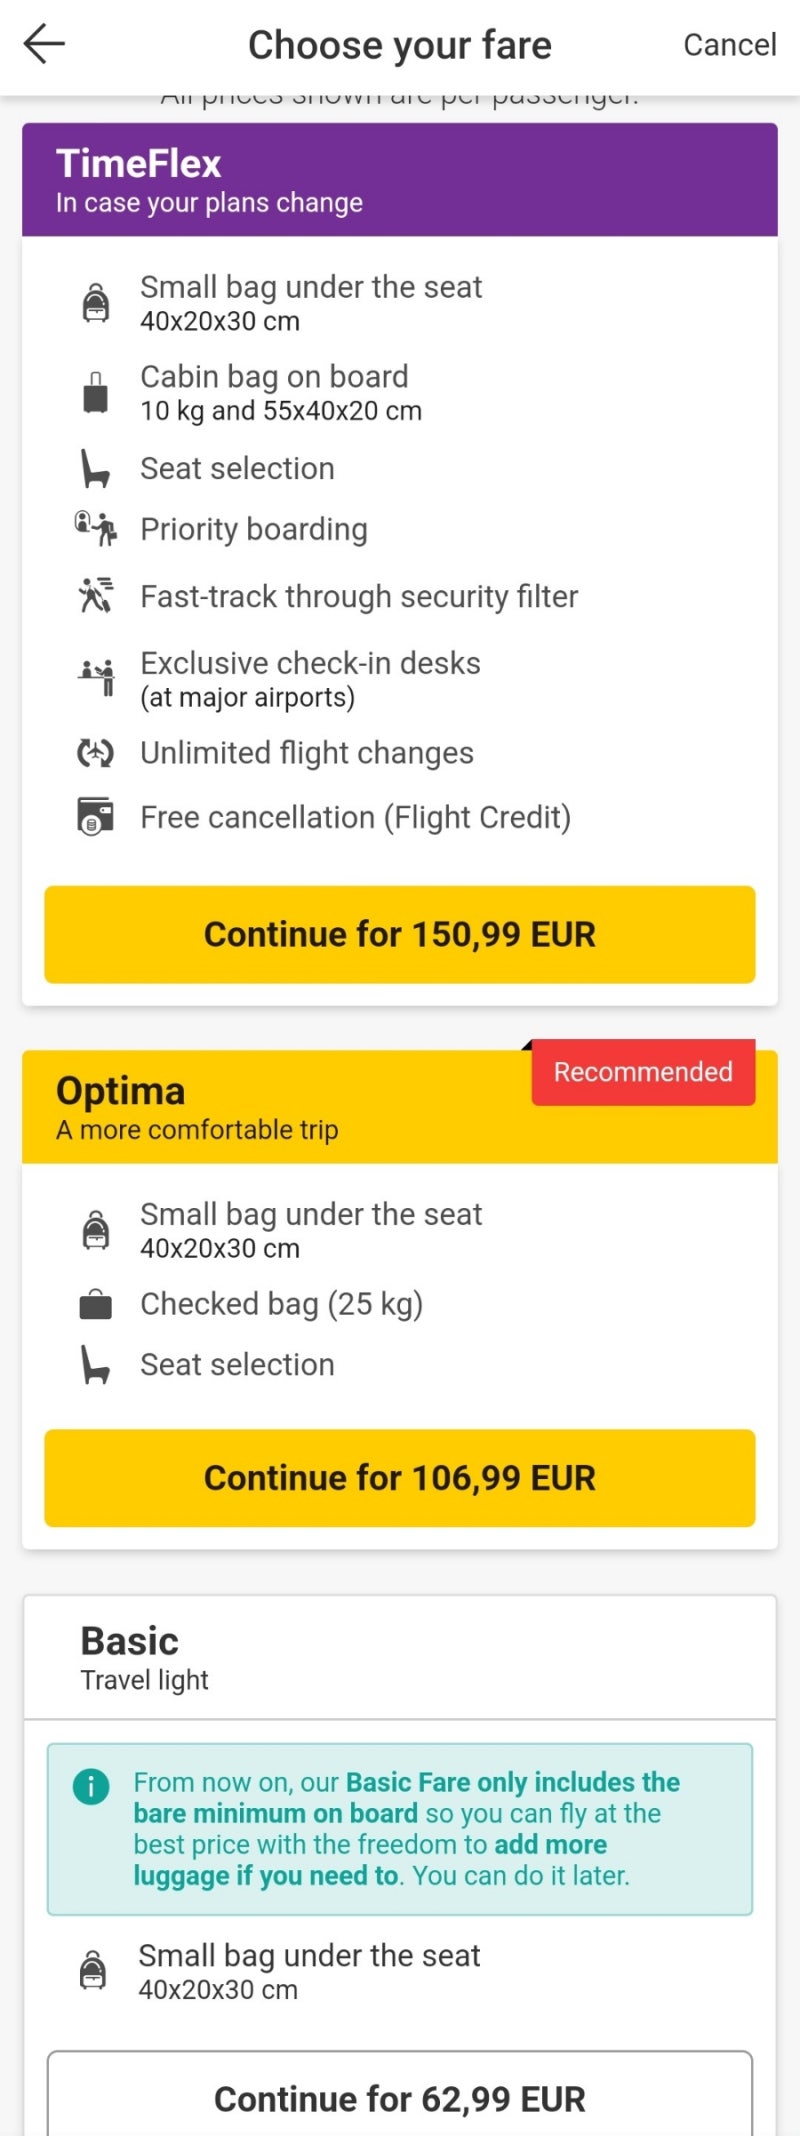This screenshot has height=2136, width=800.
Task: Tap the TimeFlex small bag backpack icon
Action: (x=95, y=302)
